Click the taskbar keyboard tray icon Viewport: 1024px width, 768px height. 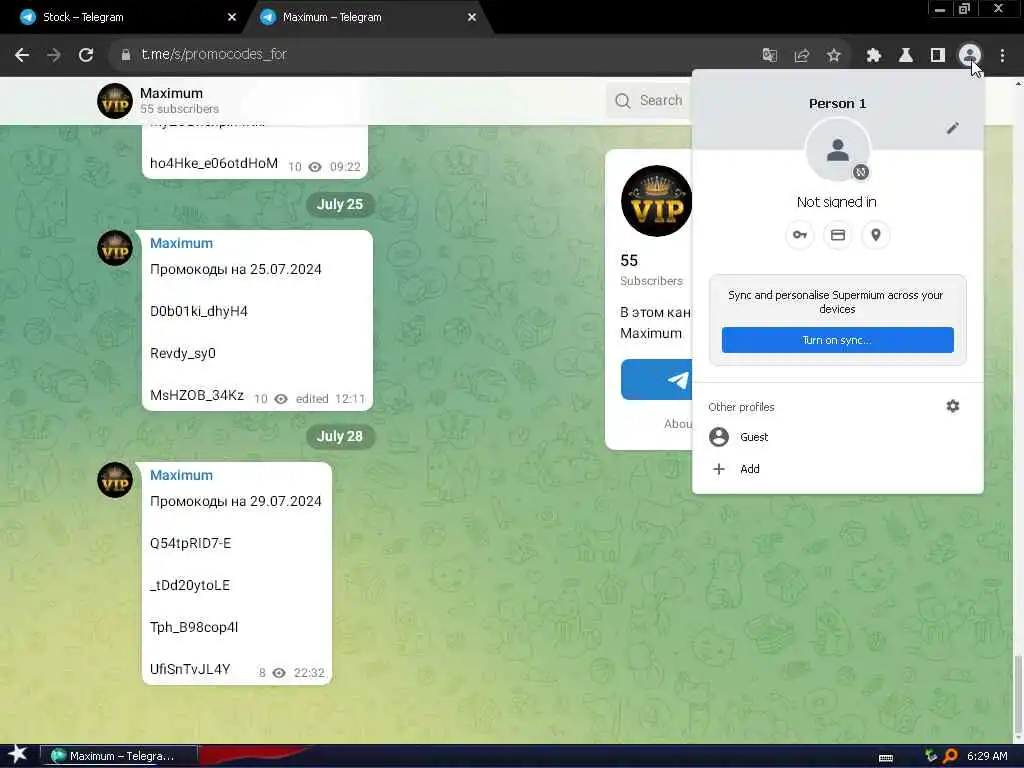pos(886,758)
